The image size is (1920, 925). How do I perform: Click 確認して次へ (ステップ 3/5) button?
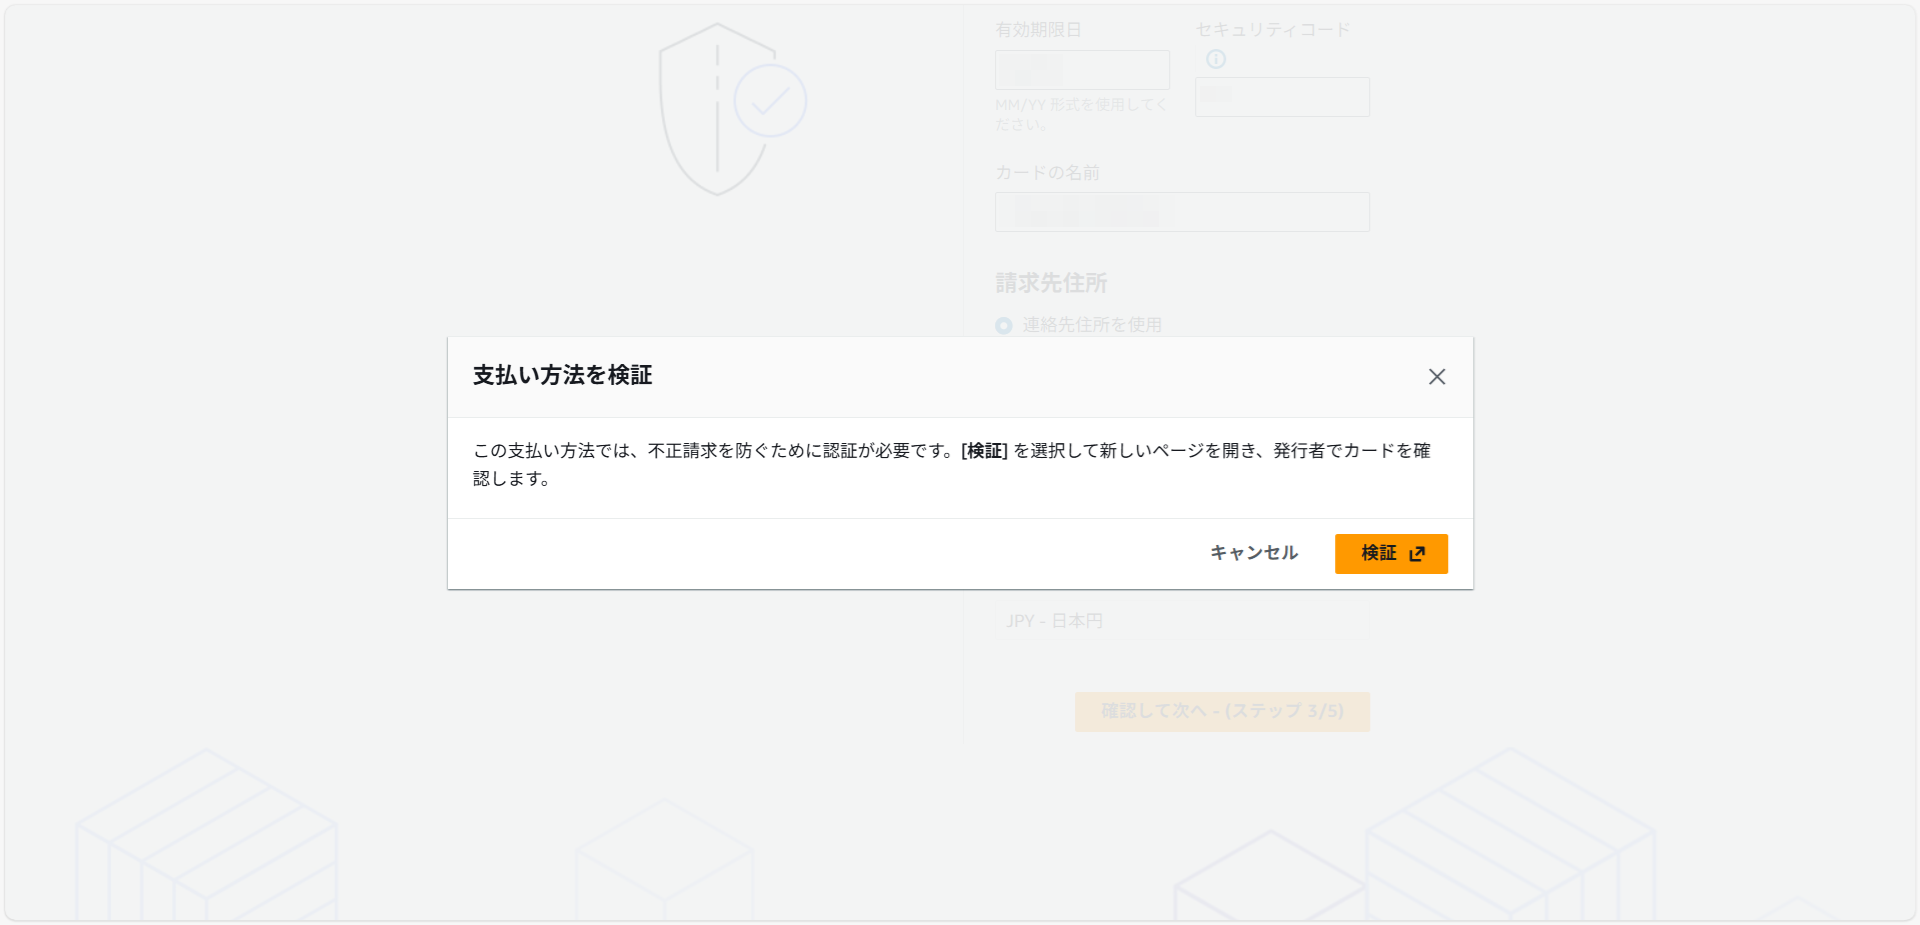tap(1221, 711)
